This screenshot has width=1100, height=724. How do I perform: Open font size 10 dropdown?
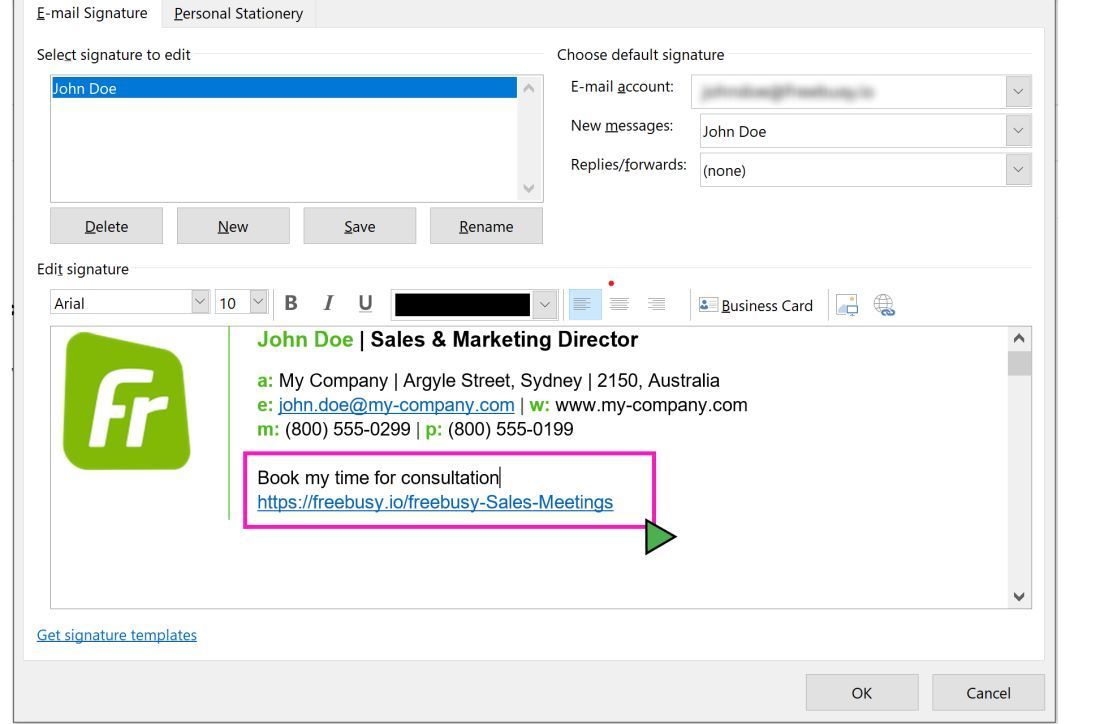[x=258, y=302]
